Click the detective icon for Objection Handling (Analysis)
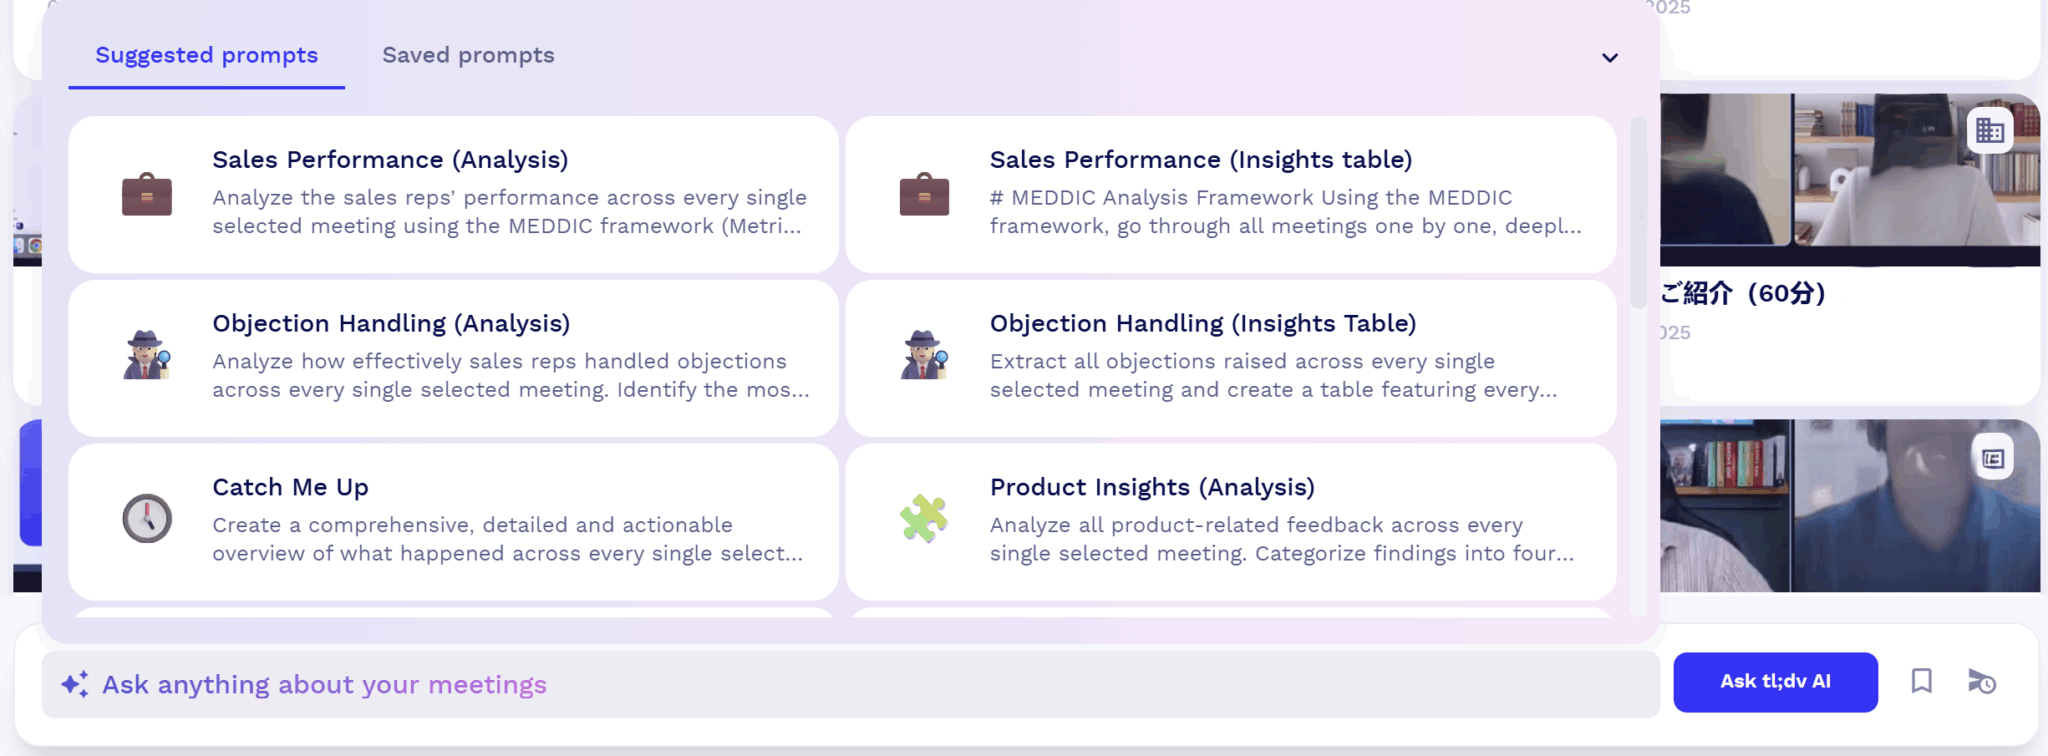Image resolution: width=2048 pixels, height=756 pixels. (x=147, y=356)
